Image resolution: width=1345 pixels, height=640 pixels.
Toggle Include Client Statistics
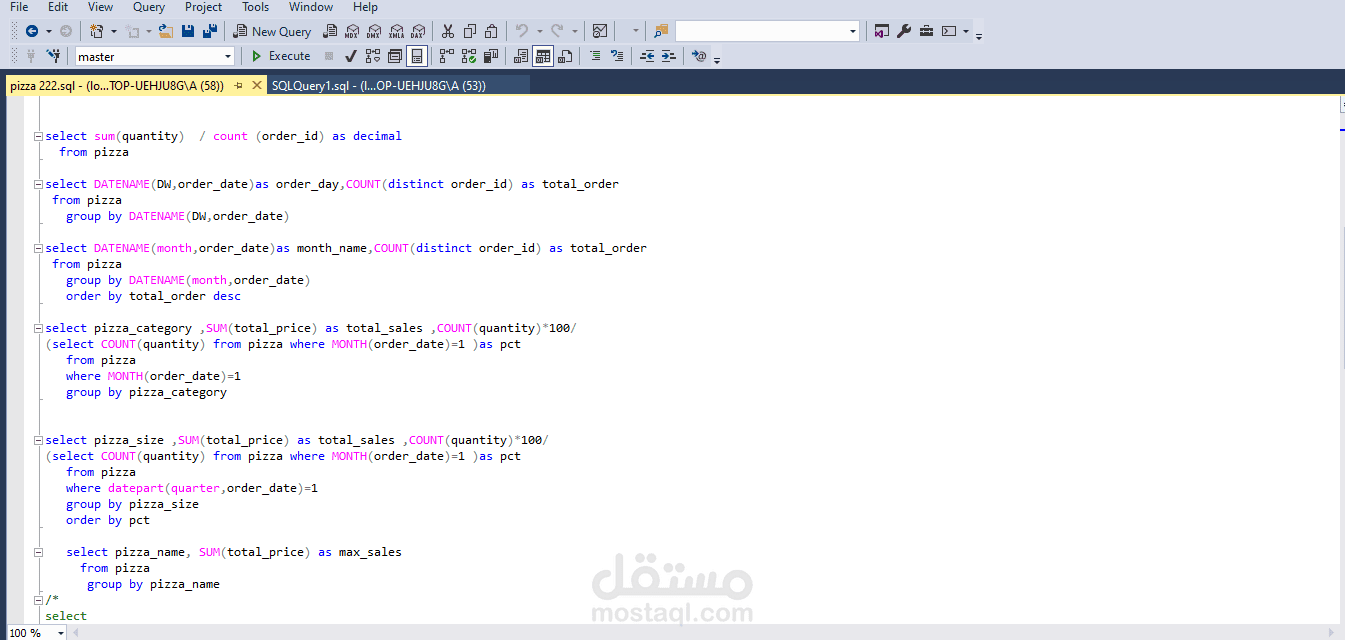pos(491,56)
